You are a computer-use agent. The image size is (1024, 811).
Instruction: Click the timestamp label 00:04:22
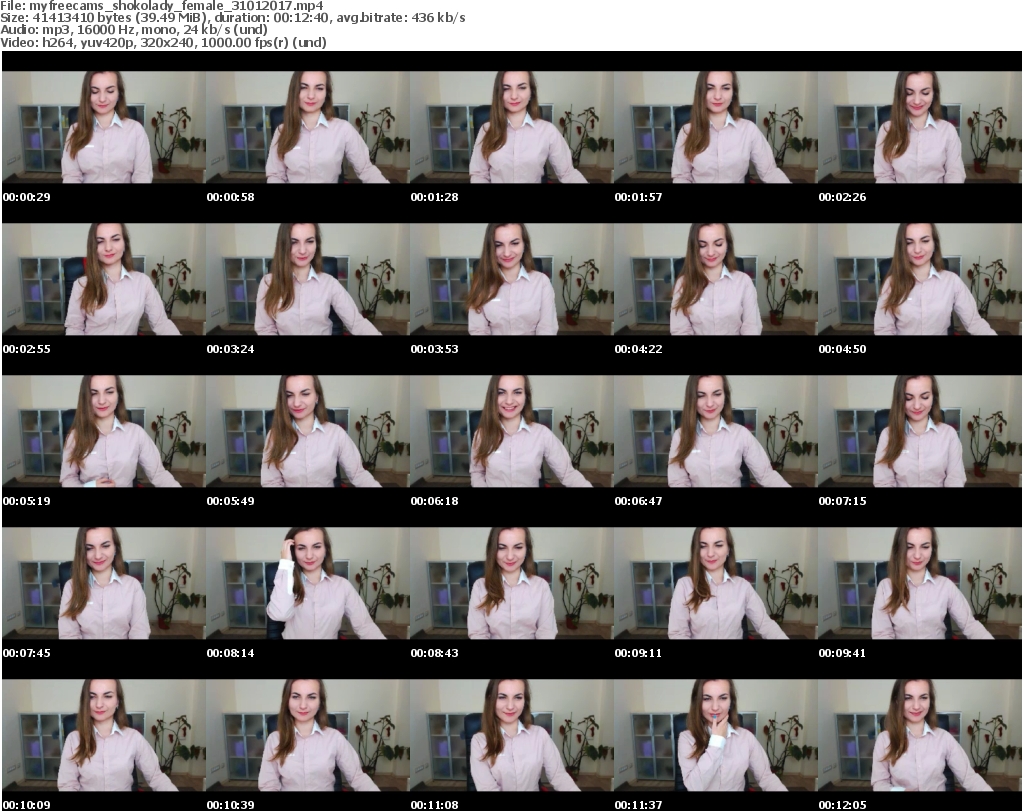(638, 349)
